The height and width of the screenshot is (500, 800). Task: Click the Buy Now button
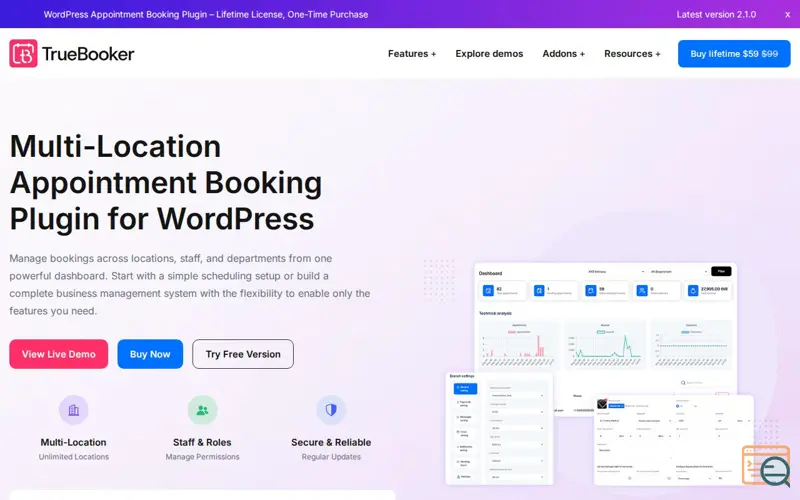pyautogui.click(x=150, y=354)
